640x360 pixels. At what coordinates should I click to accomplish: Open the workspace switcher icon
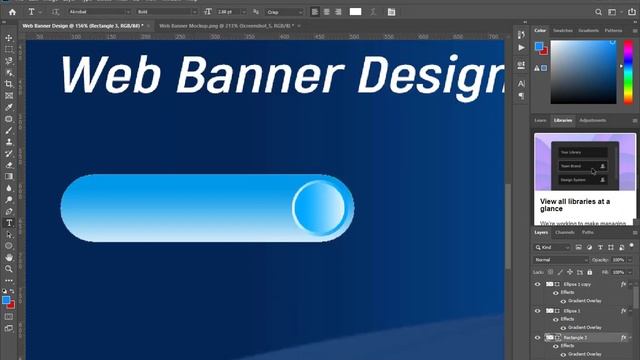pyautogui.click(x=613, y=12)
